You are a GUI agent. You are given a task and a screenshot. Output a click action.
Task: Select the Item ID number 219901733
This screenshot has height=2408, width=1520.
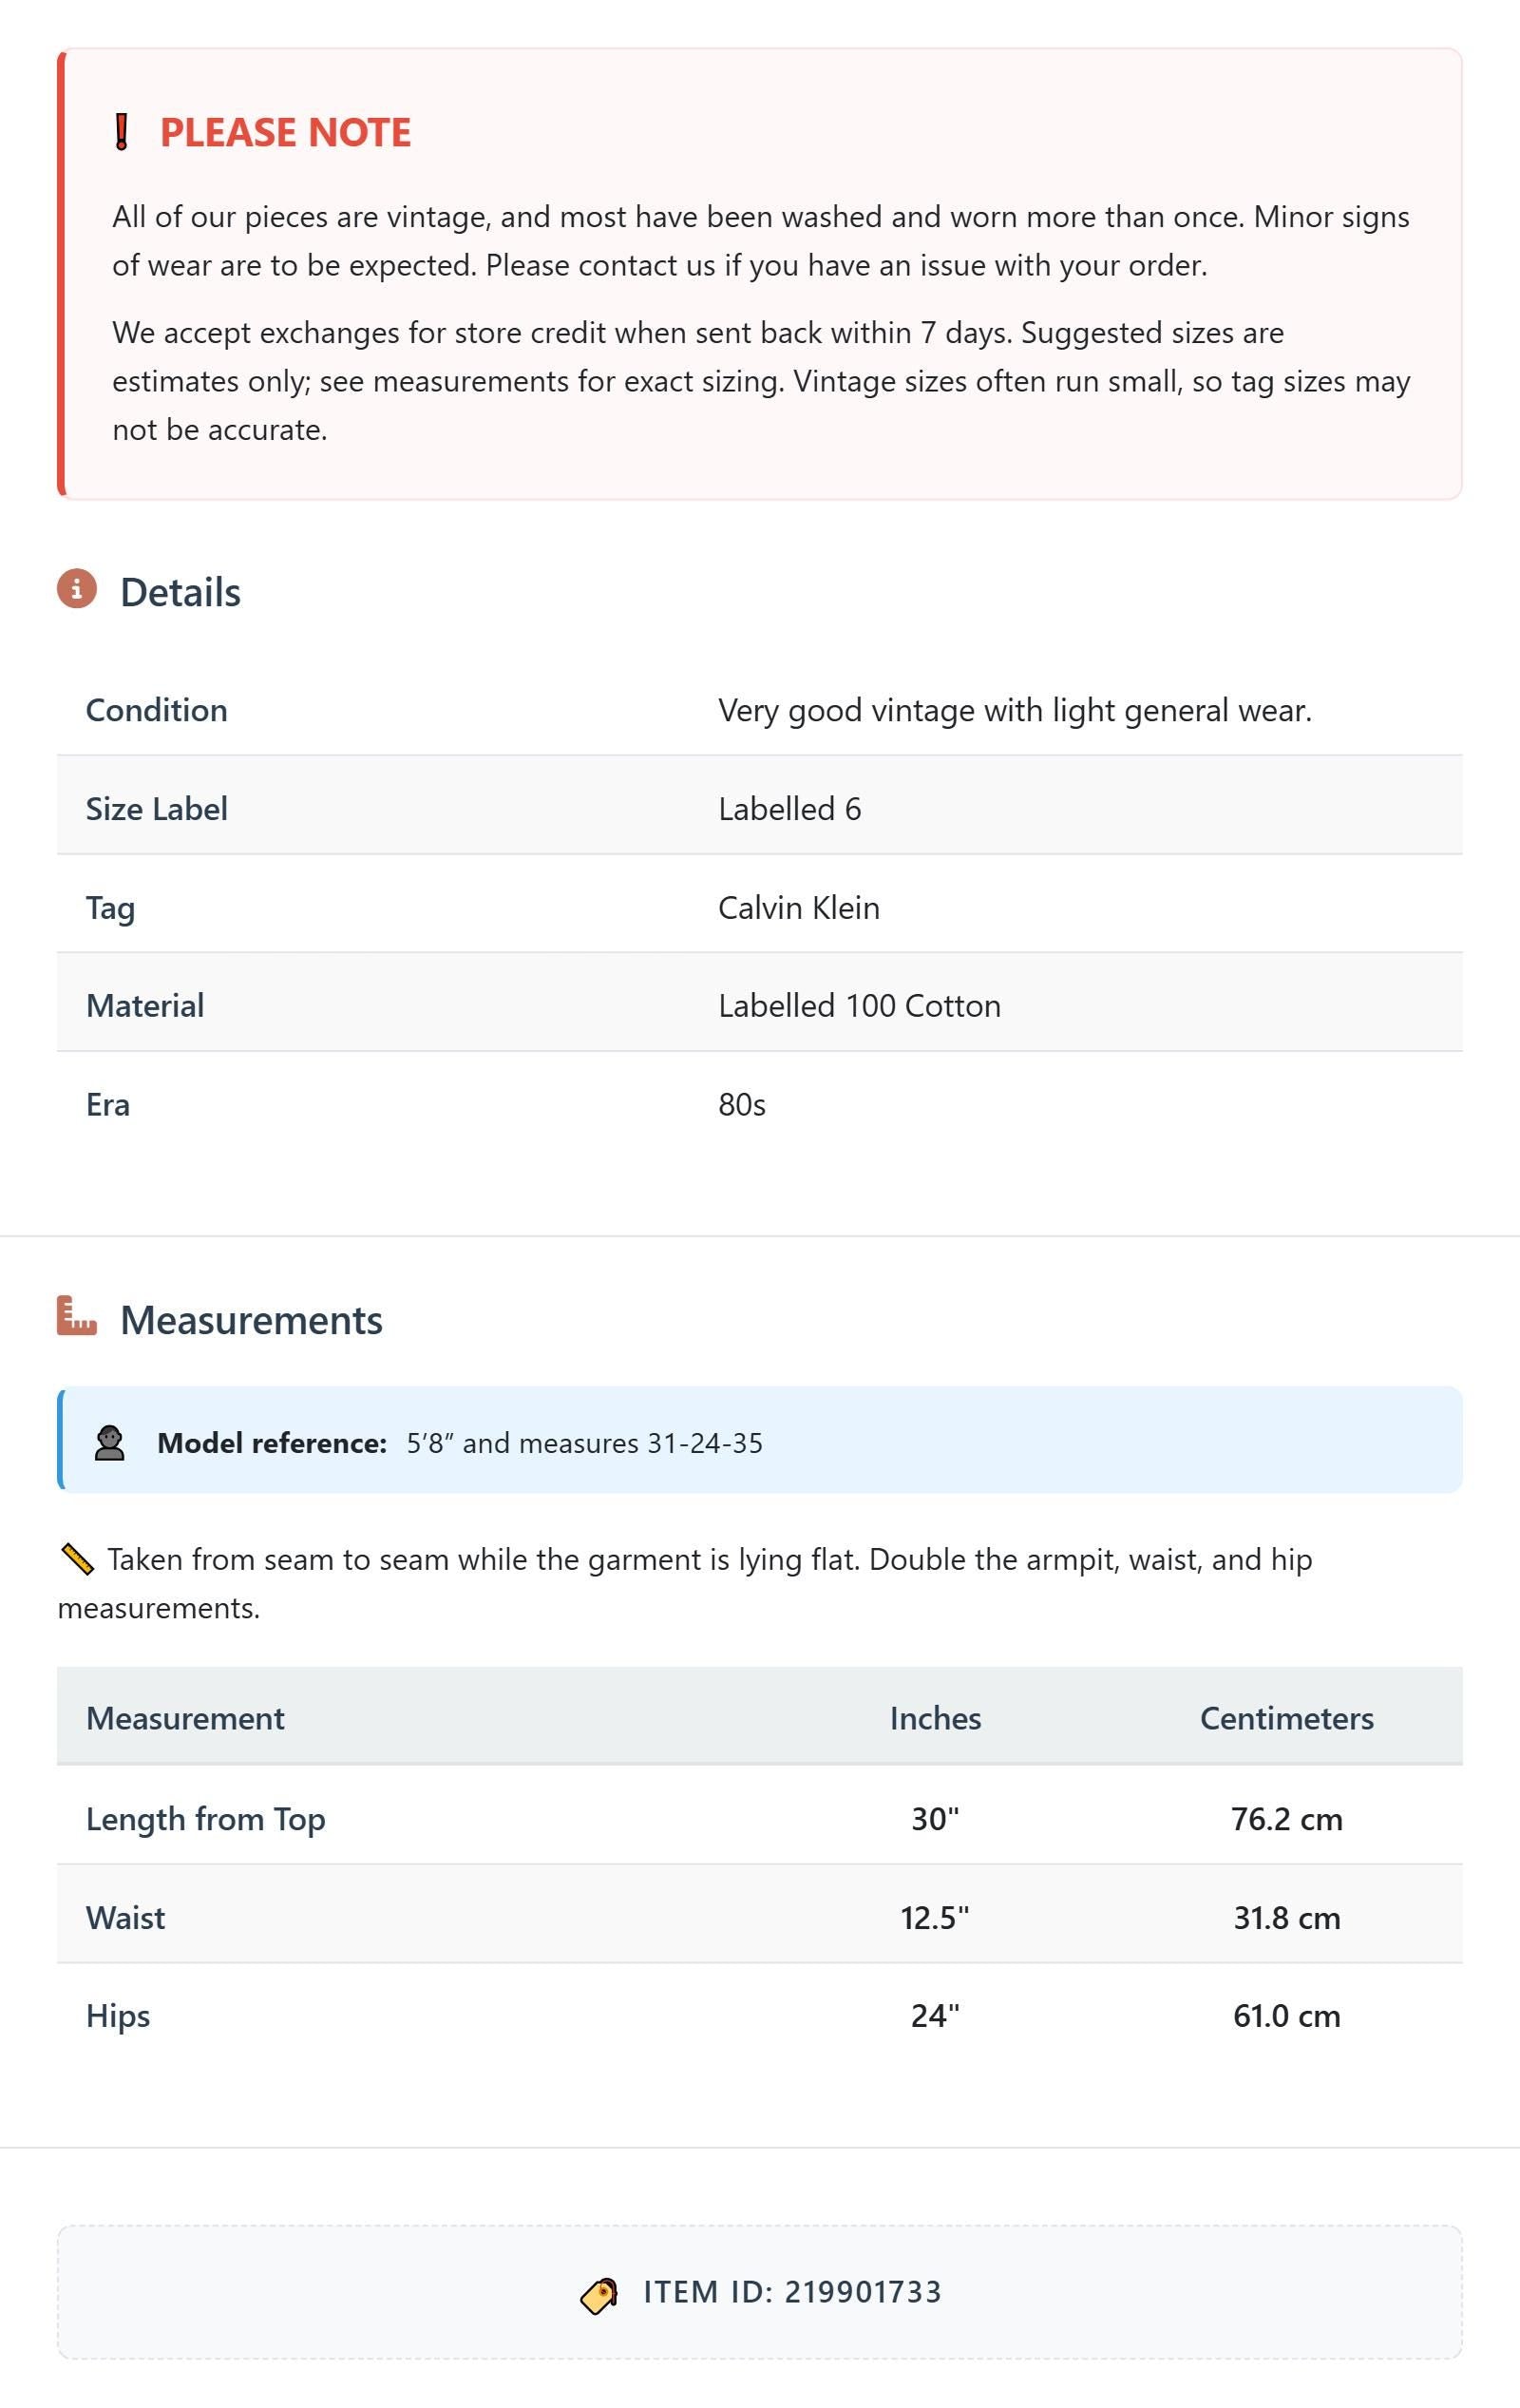[863, 2292]
